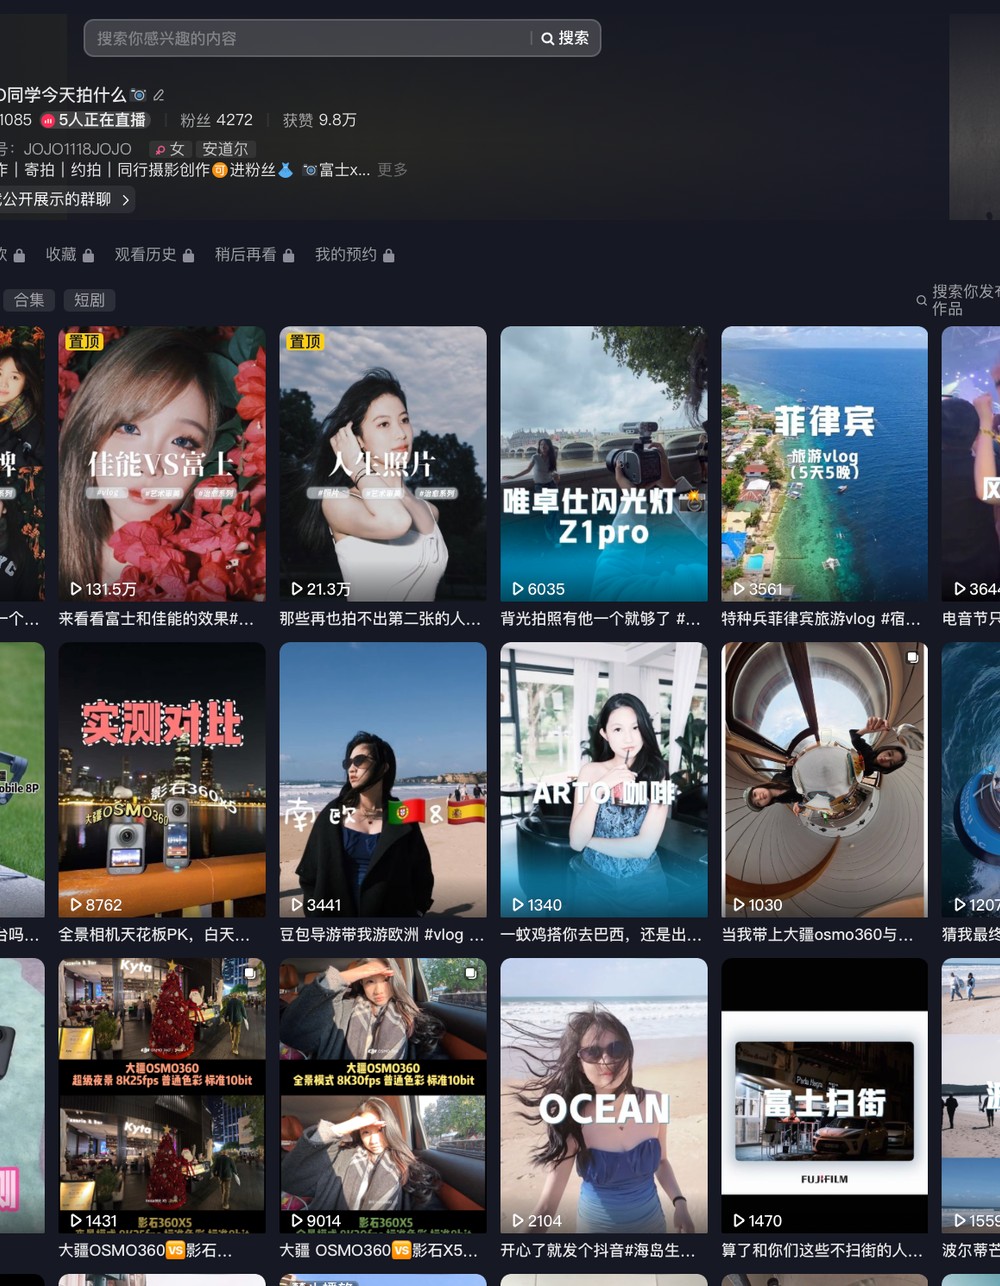Viewport: 1000px width, 1286px height.
Task: Click play count icon showing 131.5万
Action: coord(76,589)
